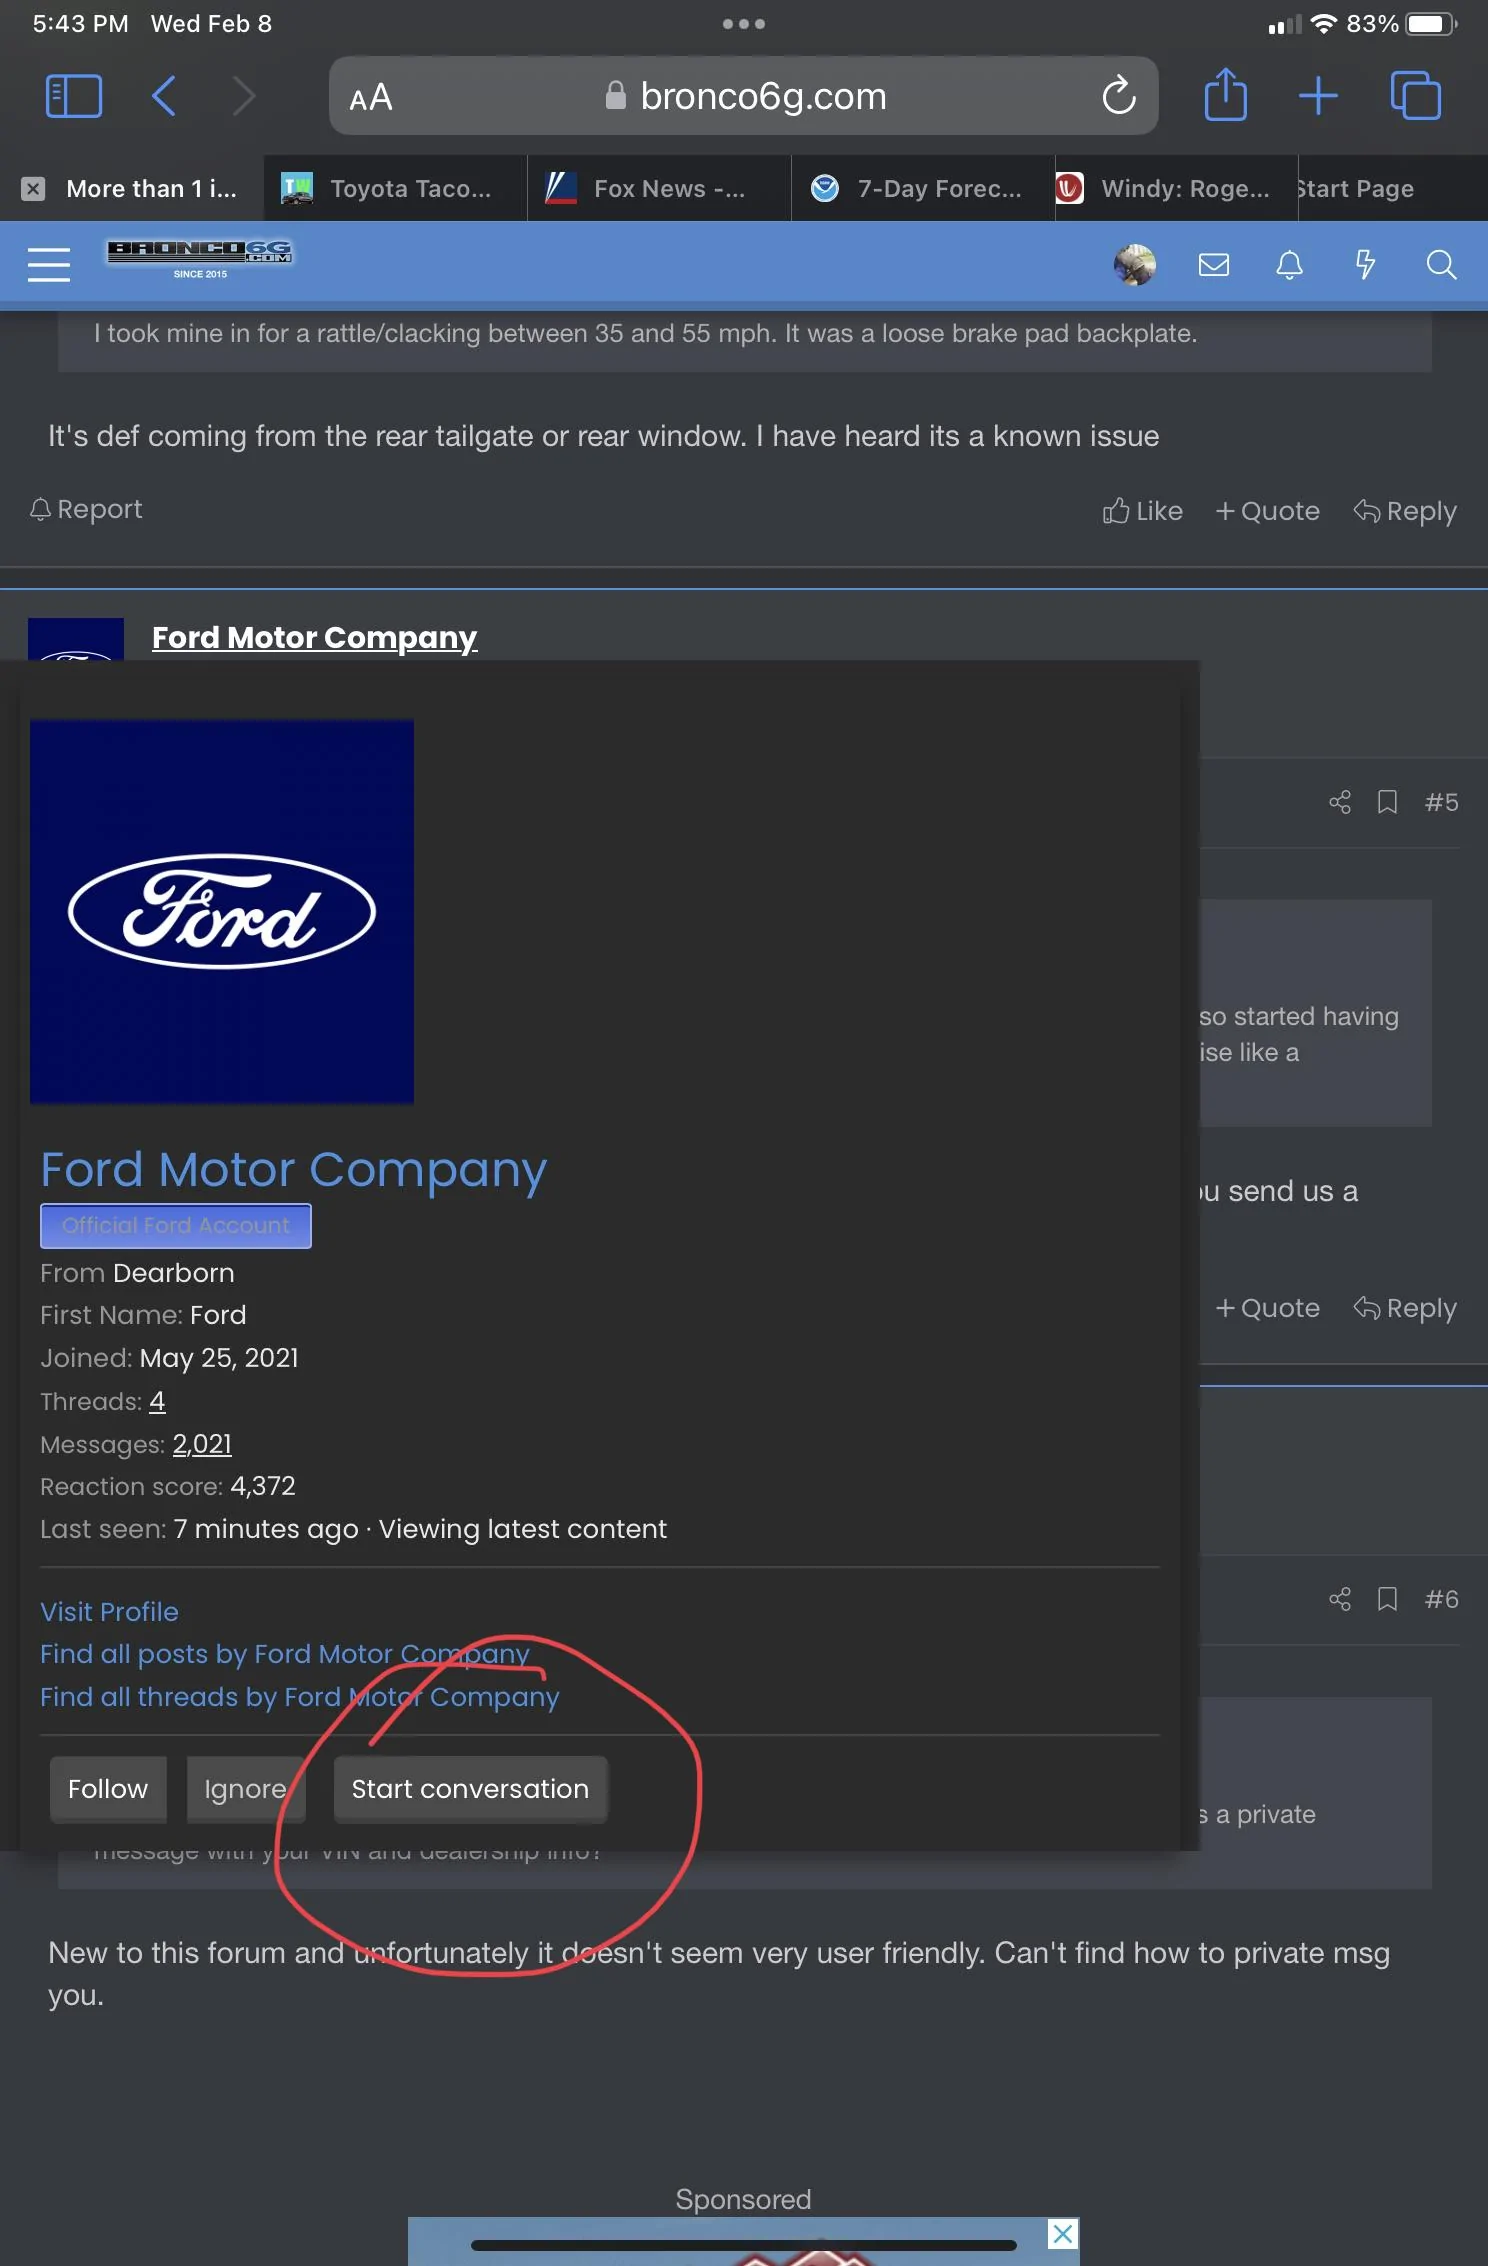Switch to the 7-Day Forec... tab

point(923,188)
